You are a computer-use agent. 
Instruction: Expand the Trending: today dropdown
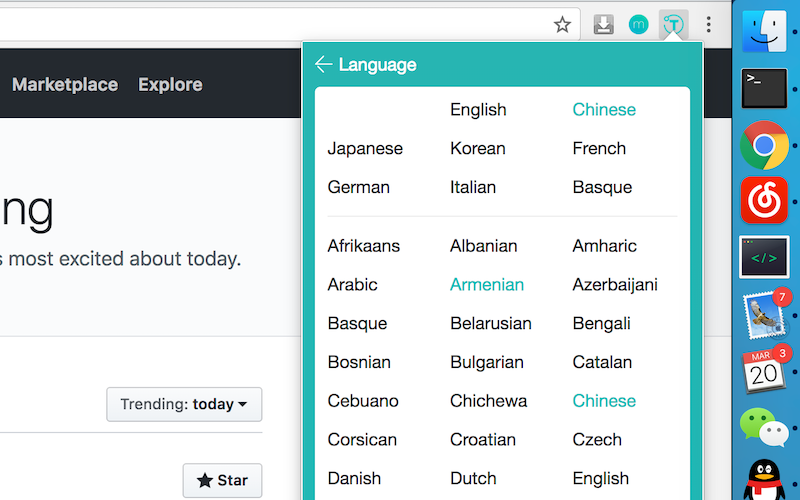point(184,405)
